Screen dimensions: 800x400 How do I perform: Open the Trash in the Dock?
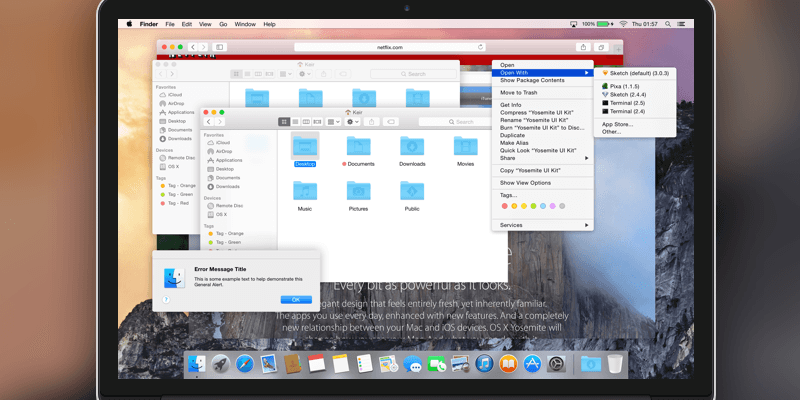pyautogui.click(x=615, y=364)
